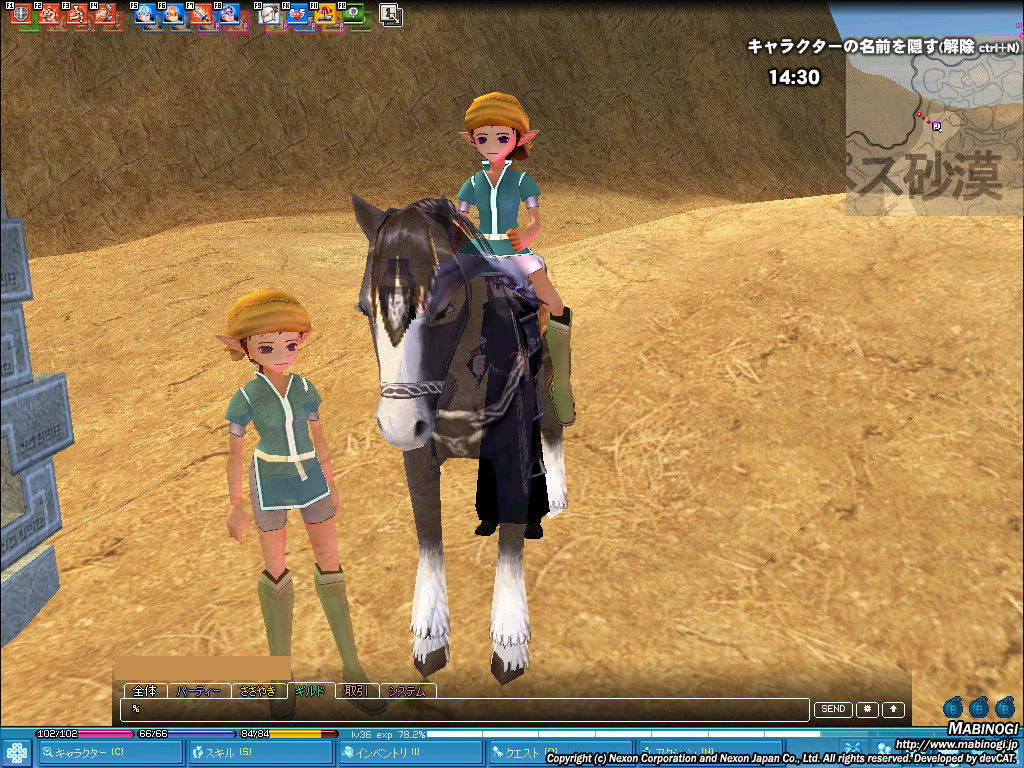
Task: Click the HP bar showing 102/102
Action: 84,734
